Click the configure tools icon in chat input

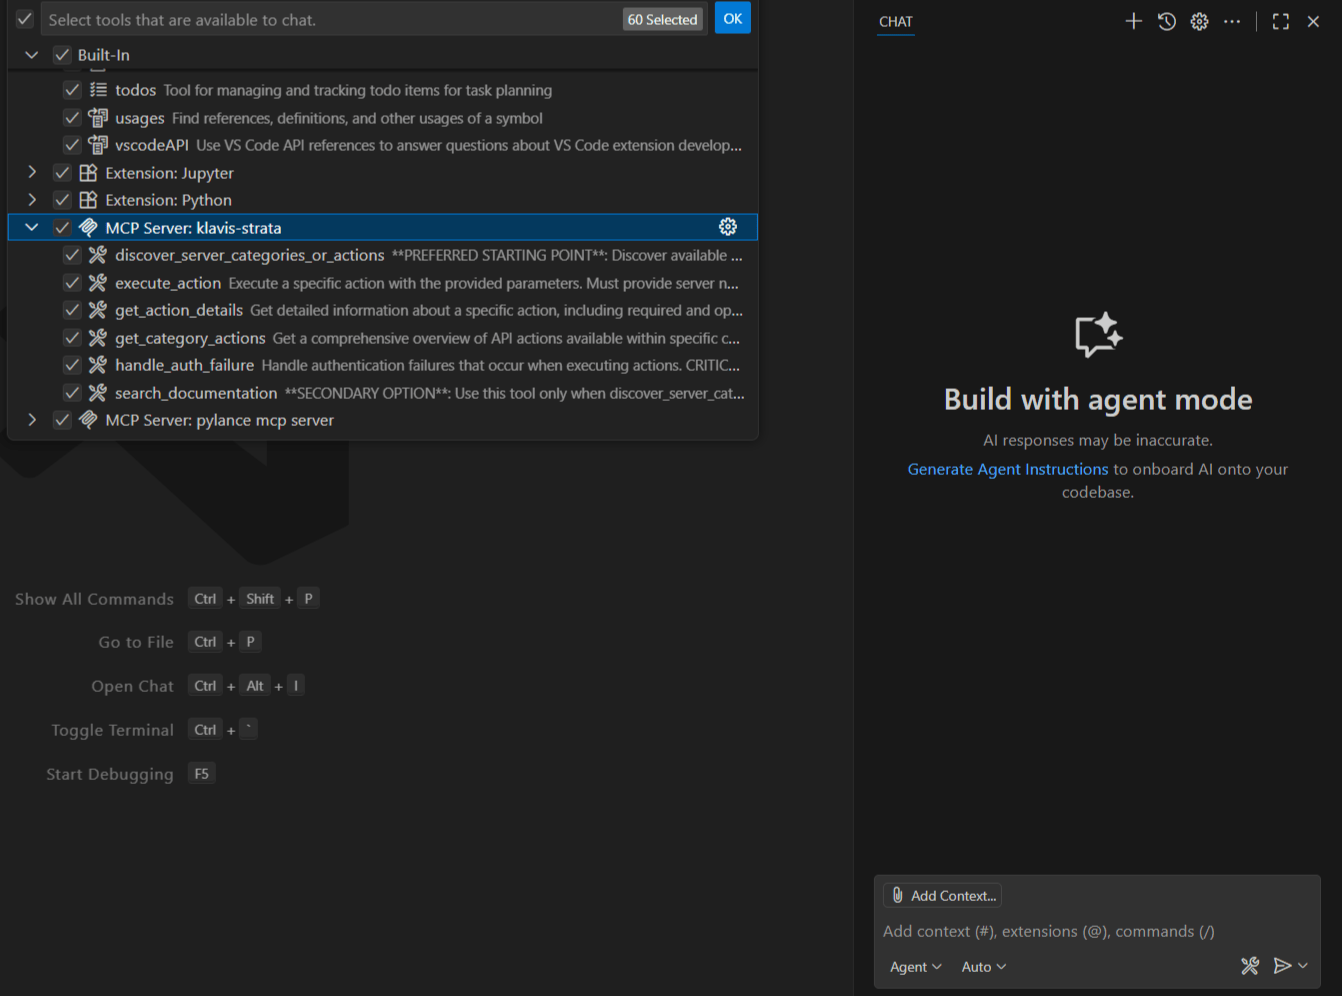[1250, 965]
